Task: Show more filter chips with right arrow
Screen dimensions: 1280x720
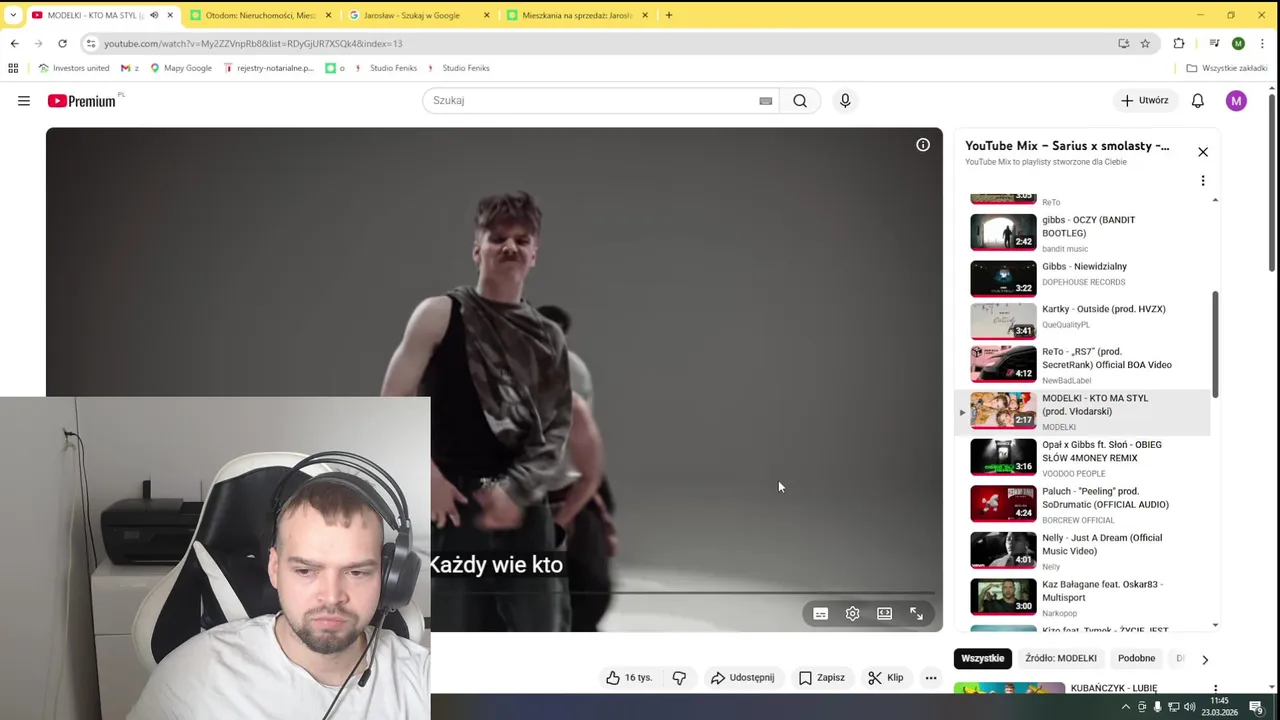Action: [1204, 659]
